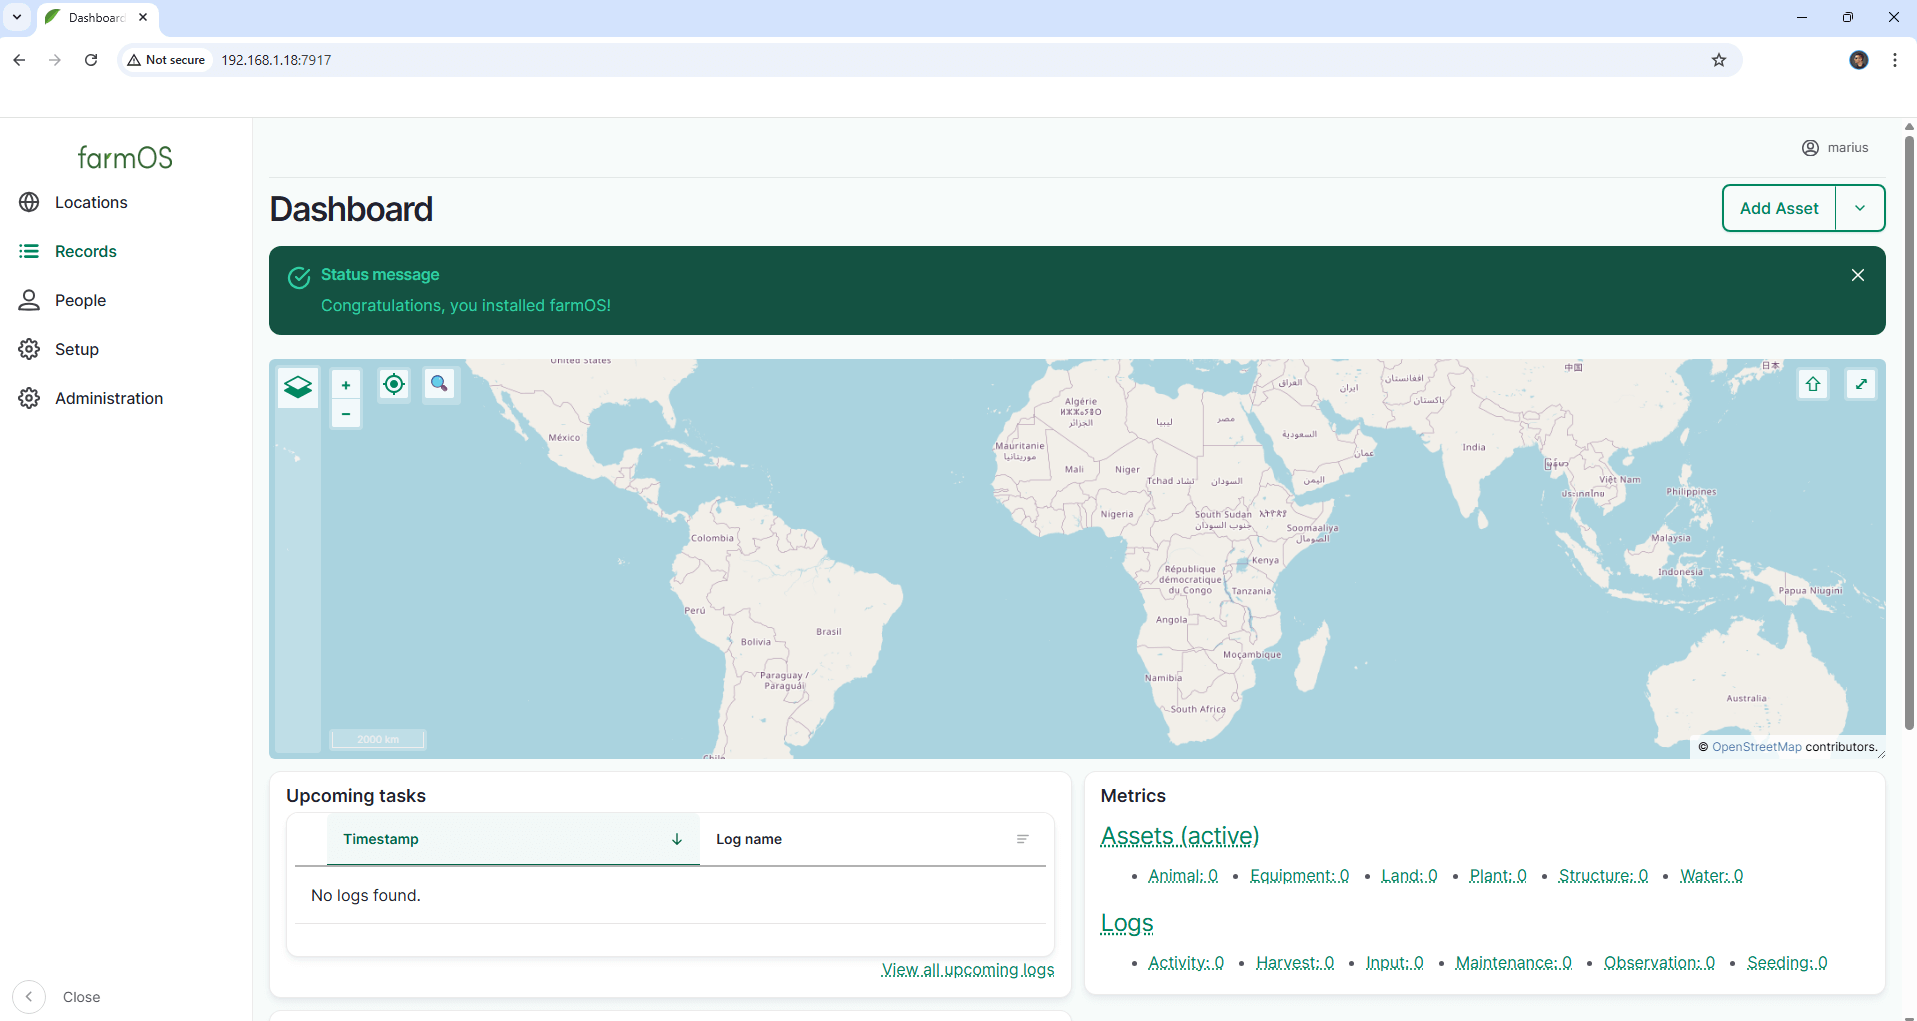Screen dimensions: 1917x1021
Task: Open Log name column options
Action: click(x=1022, y=839)
